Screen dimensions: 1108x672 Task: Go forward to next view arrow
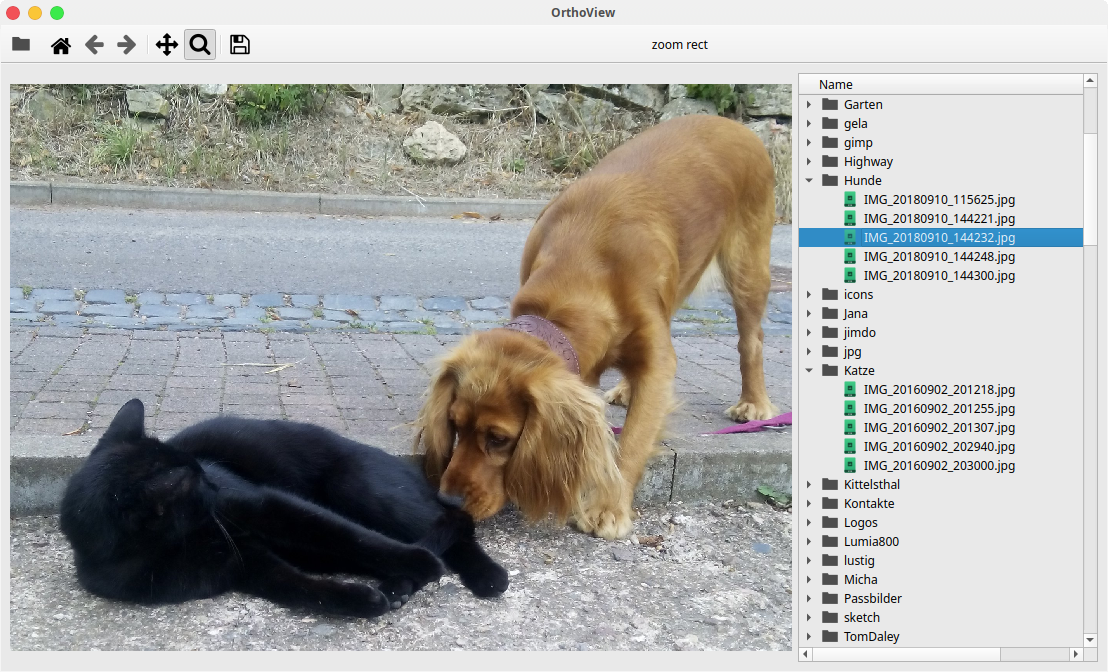tap(126, 45)
